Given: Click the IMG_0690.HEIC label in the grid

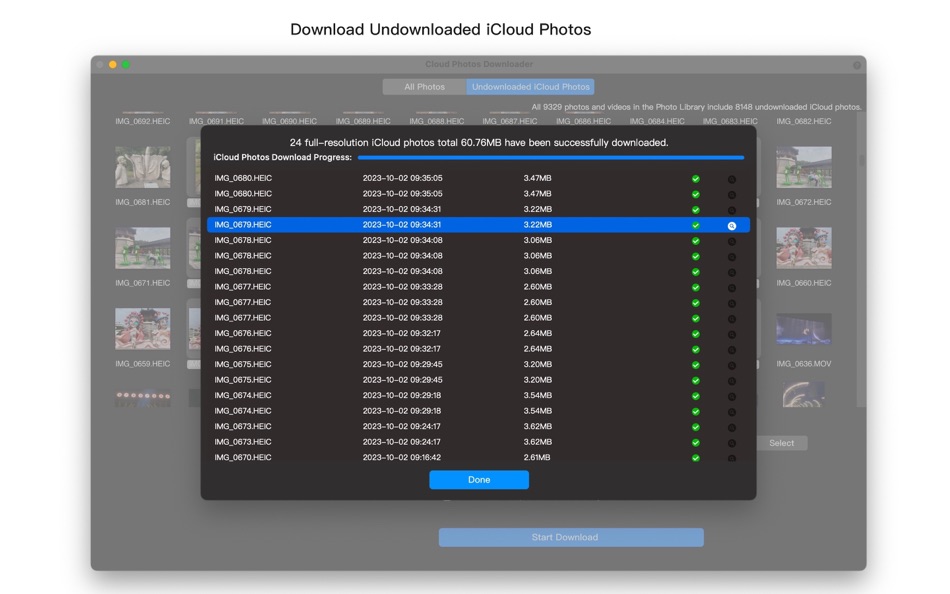Looking at the screenshot, I should click(290, 121).
